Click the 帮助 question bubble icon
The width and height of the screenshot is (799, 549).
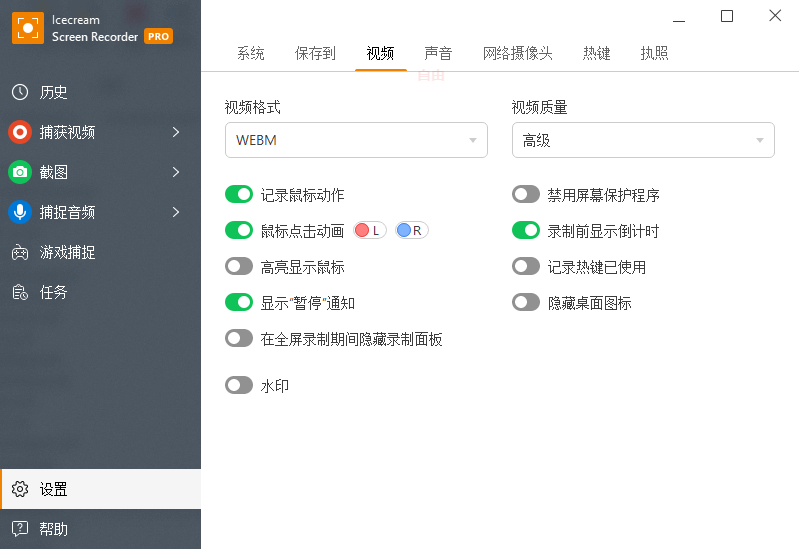pyautogui.click(x=20, y=529)
